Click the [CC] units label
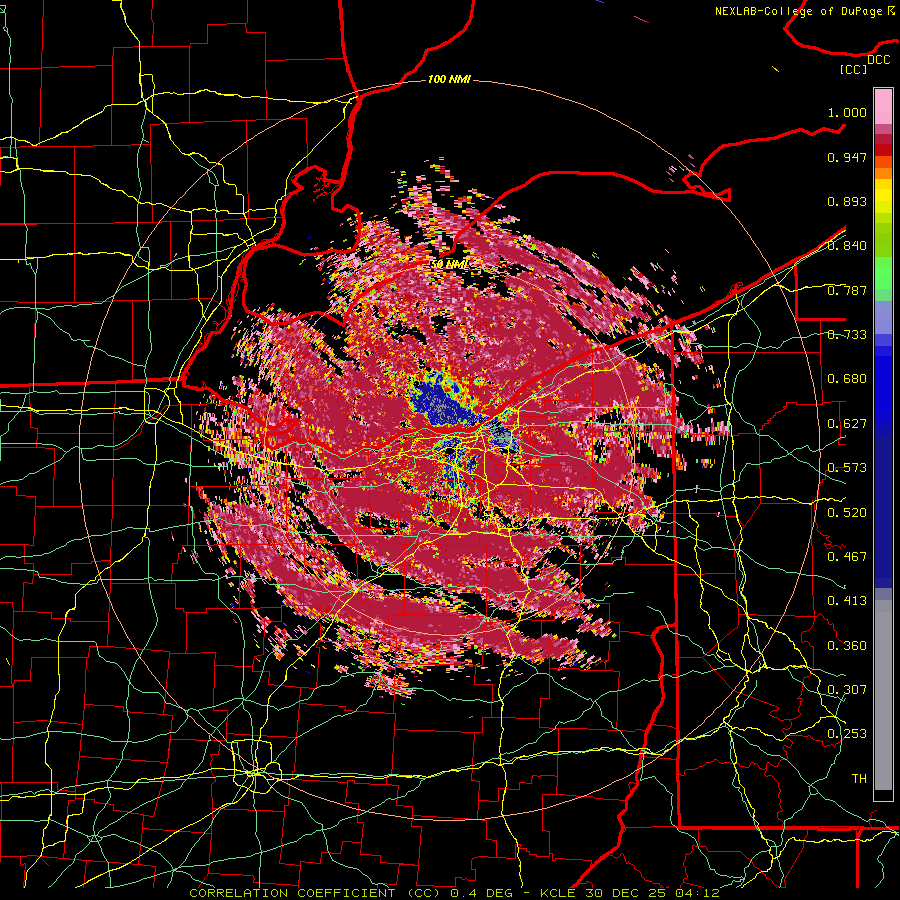This screenshot has height=900, width=900. (854, 69)
